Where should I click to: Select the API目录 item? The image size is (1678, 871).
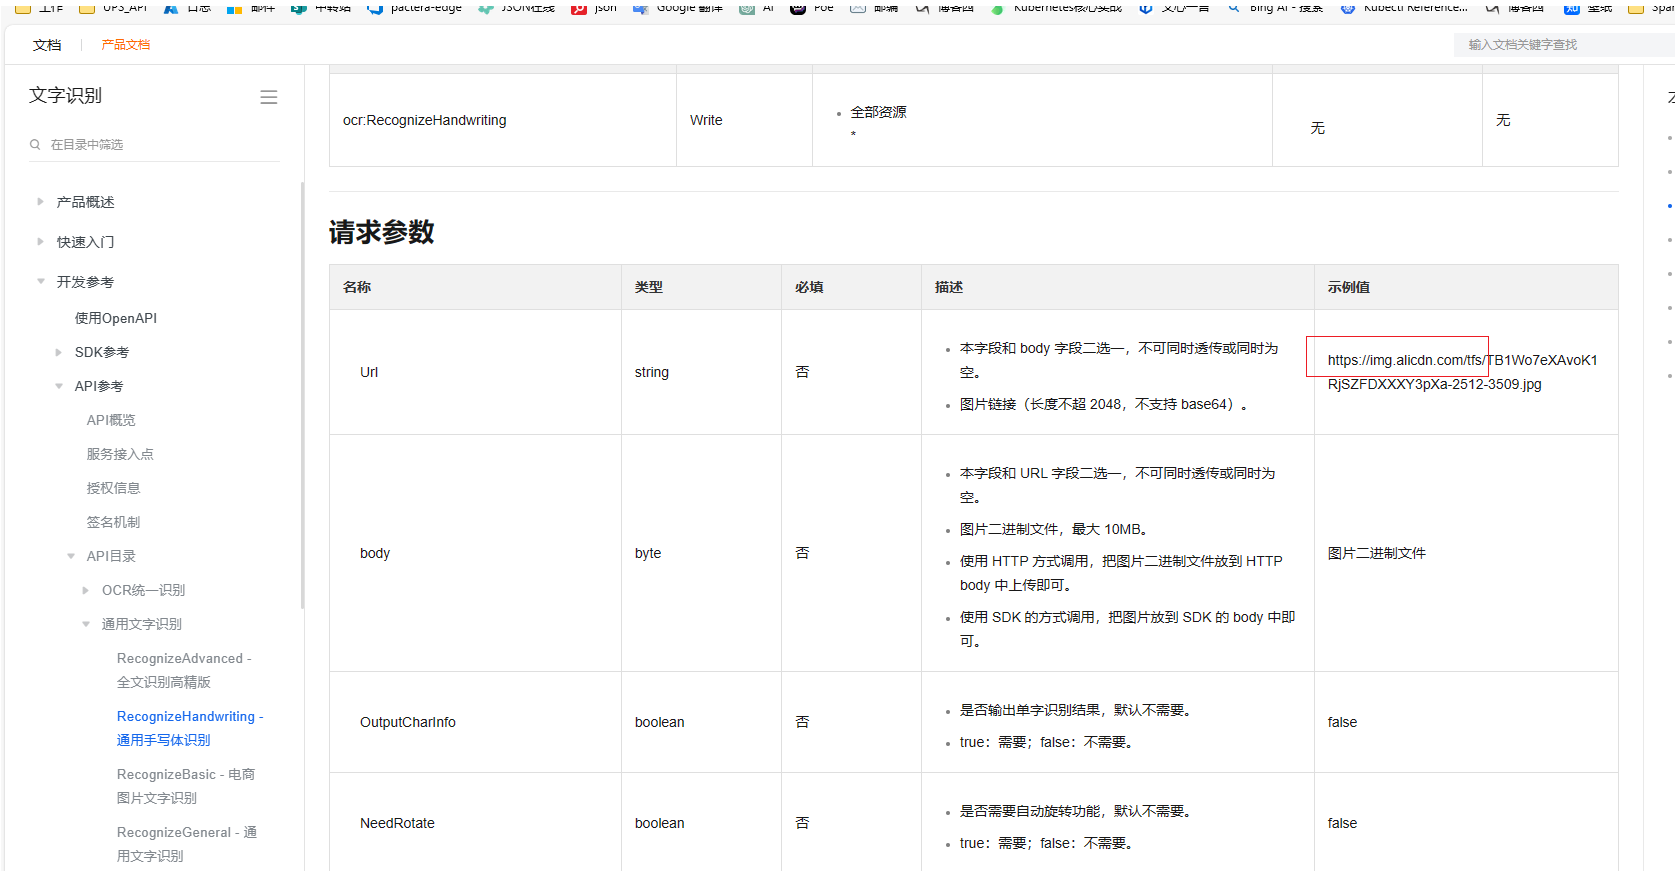111,556
